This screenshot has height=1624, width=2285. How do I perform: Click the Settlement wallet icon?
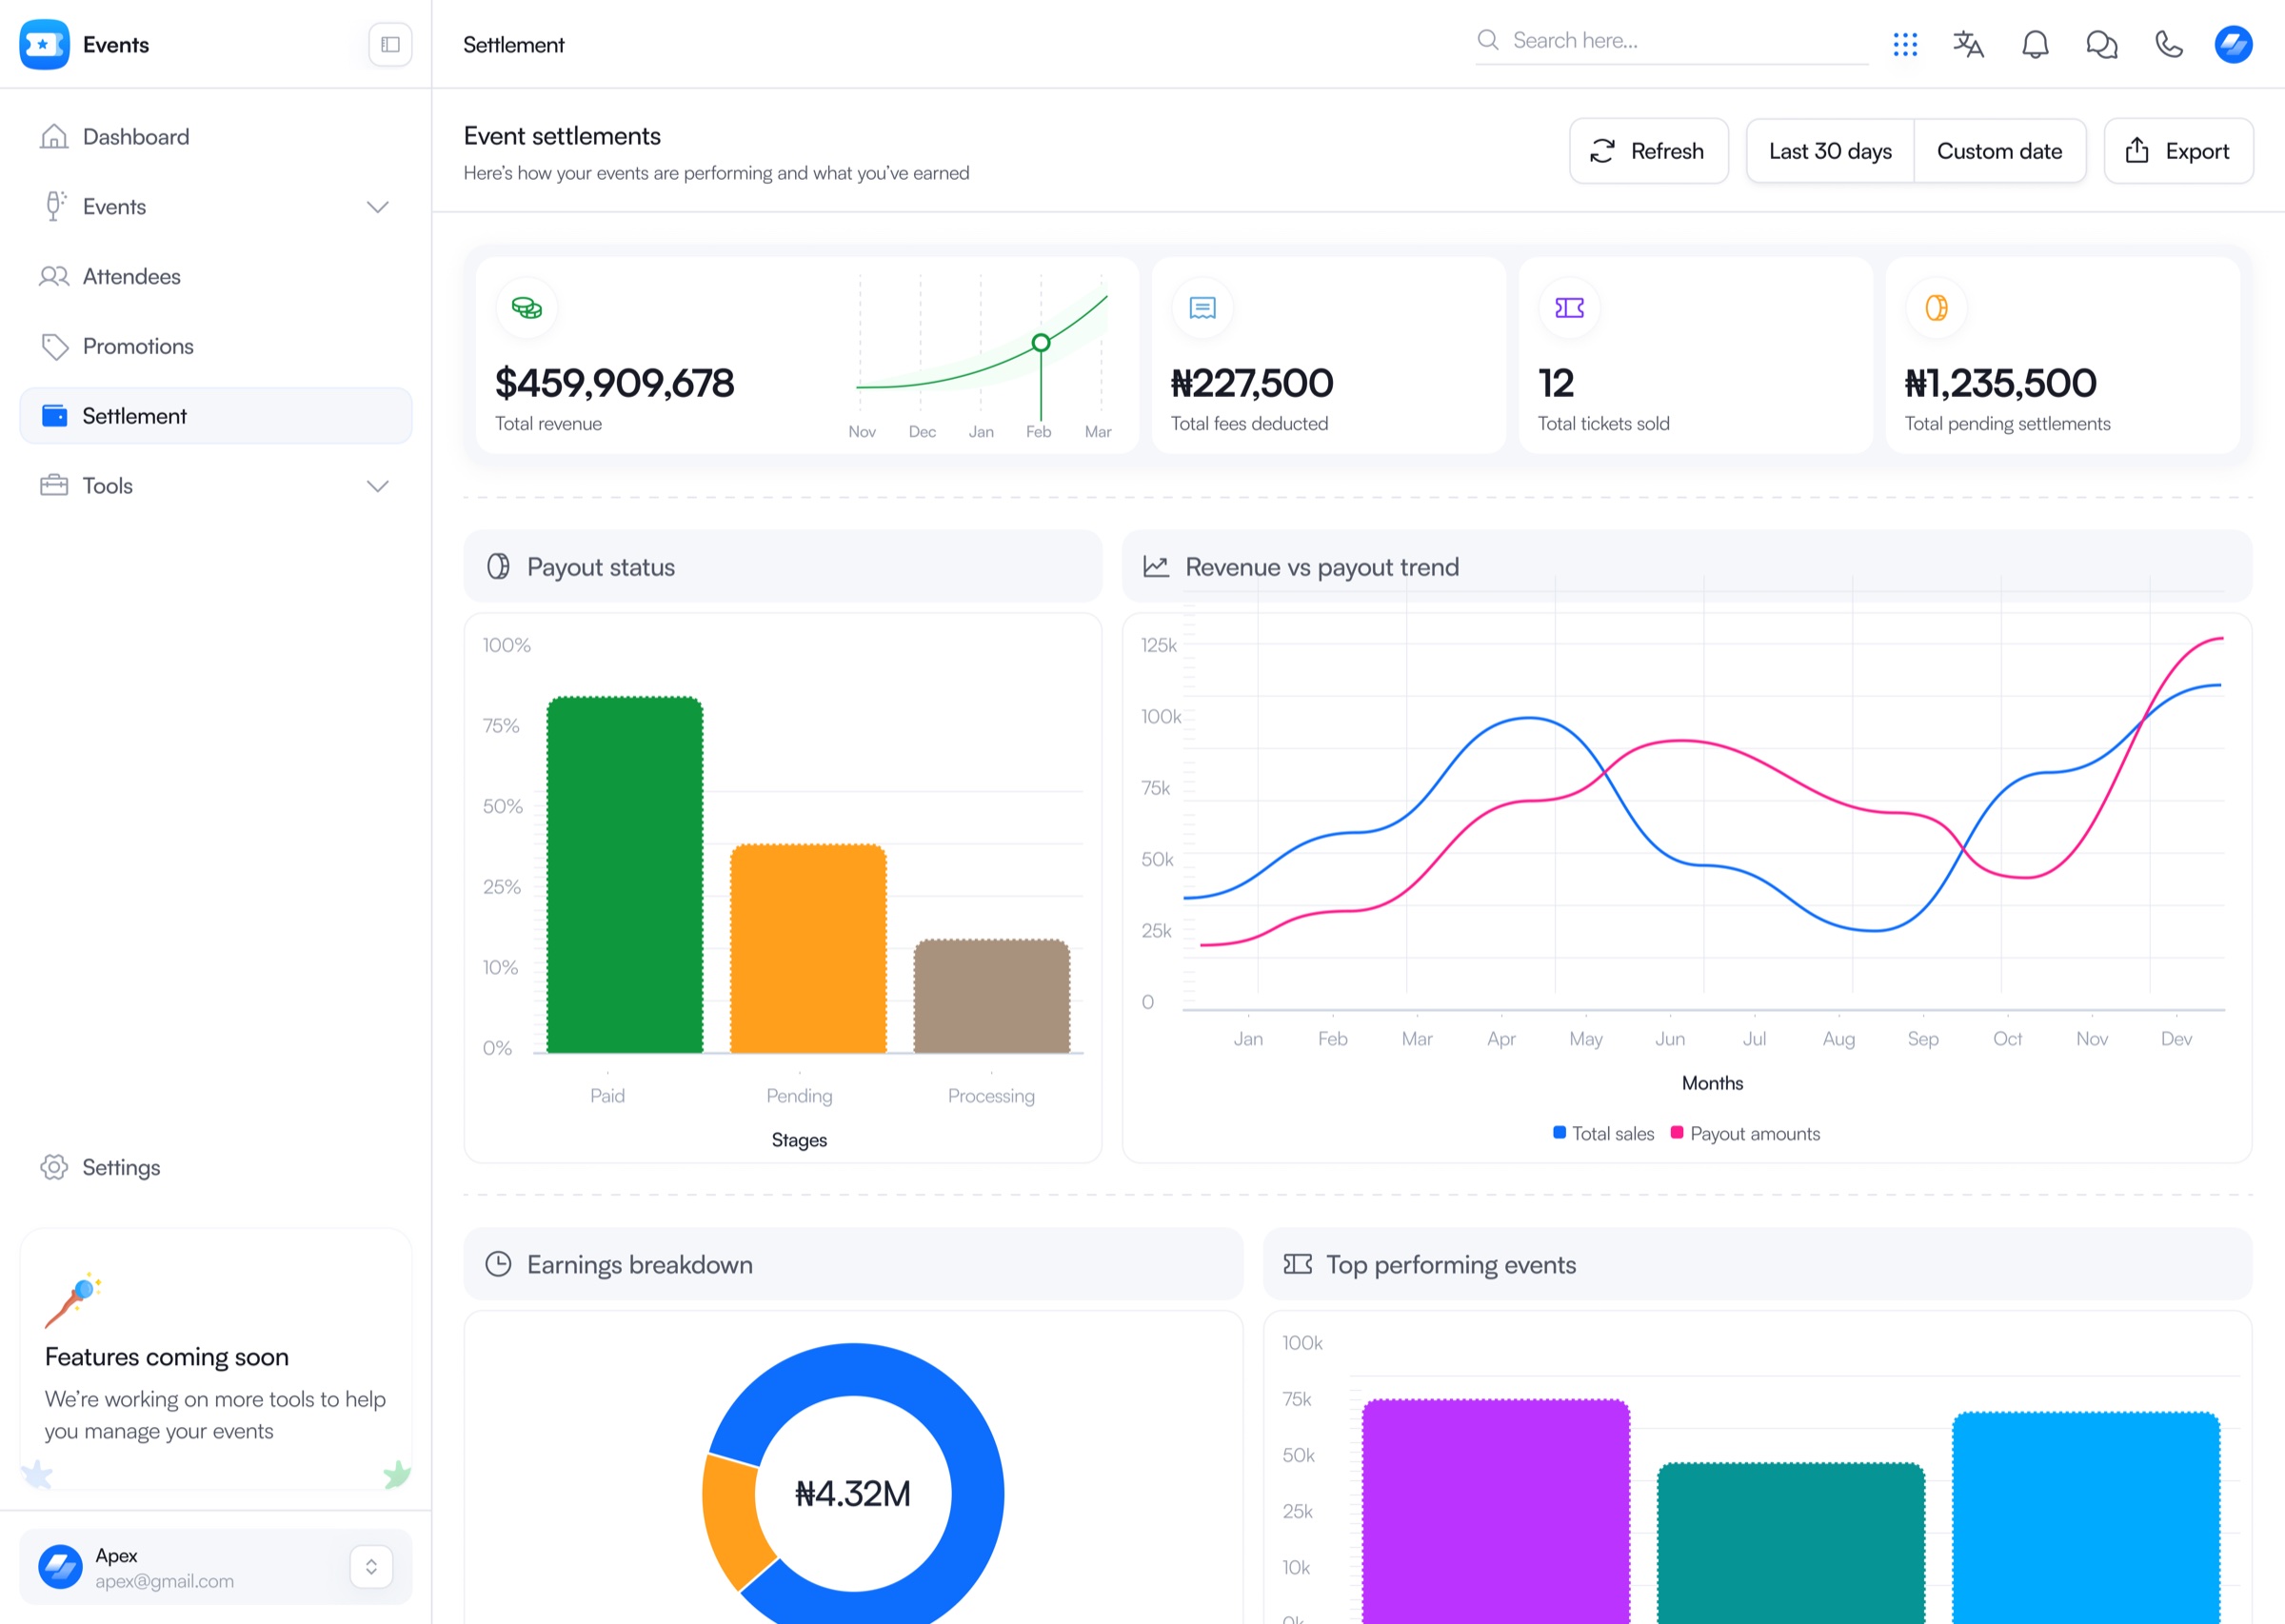54,416
